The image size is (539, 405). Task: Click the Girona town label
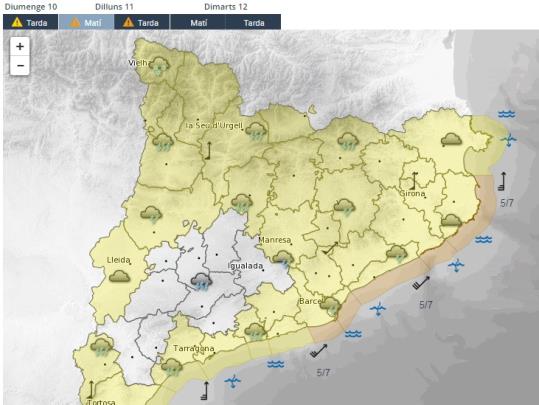pyautogui.click(x=412, y=194)
